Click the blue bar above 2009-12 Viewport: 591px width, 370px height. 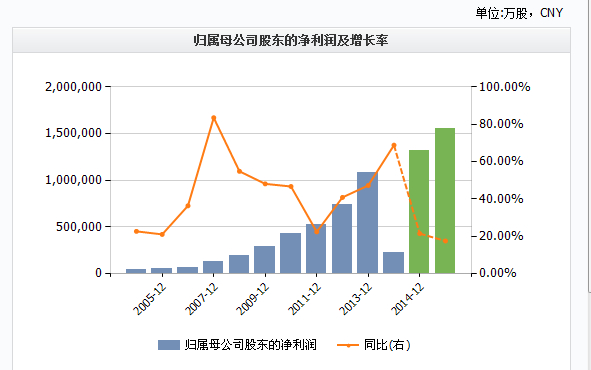pyautogui.click(x=264, y=260)
